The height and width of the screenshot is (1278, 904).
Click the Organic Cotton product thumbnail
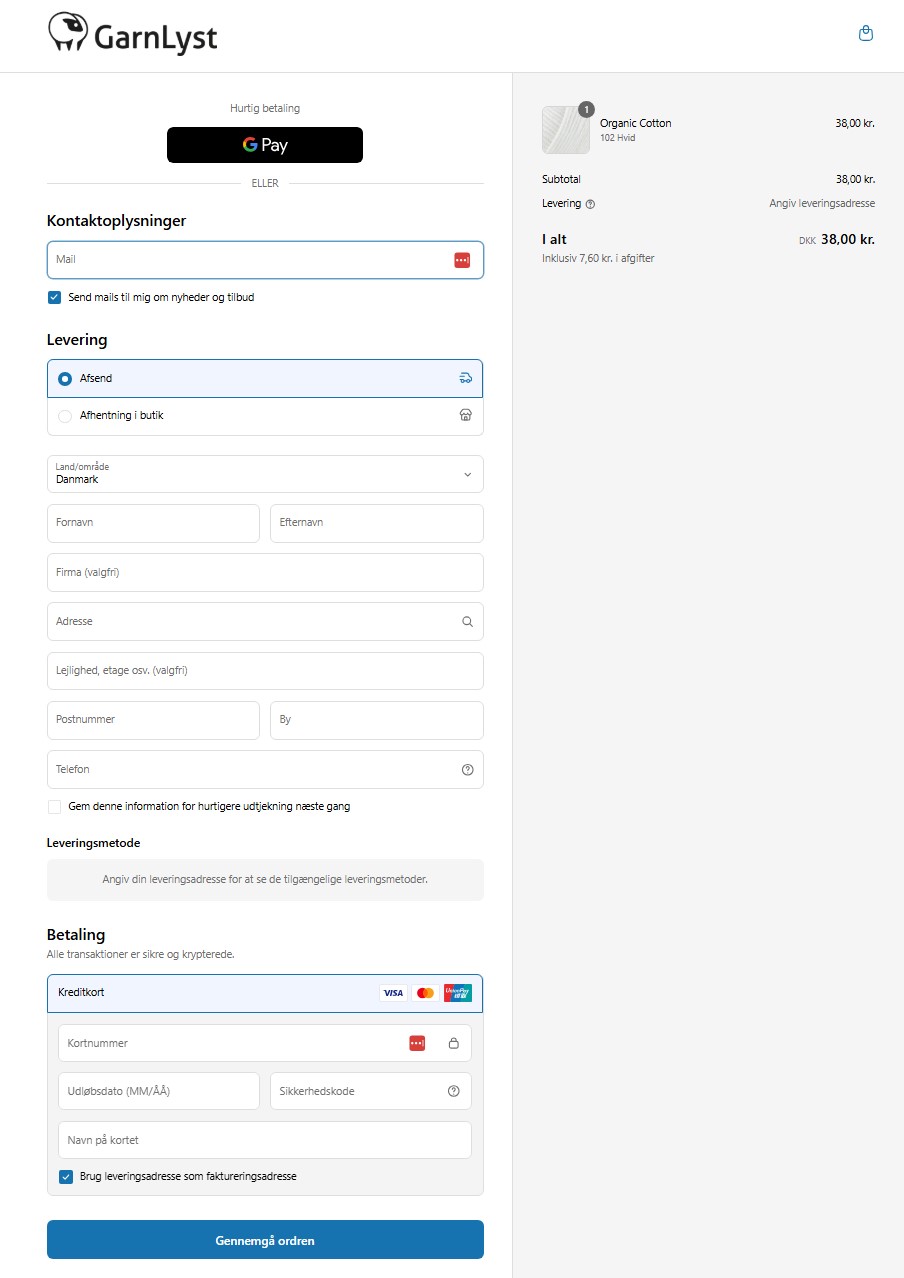click(x=566, y=130)
